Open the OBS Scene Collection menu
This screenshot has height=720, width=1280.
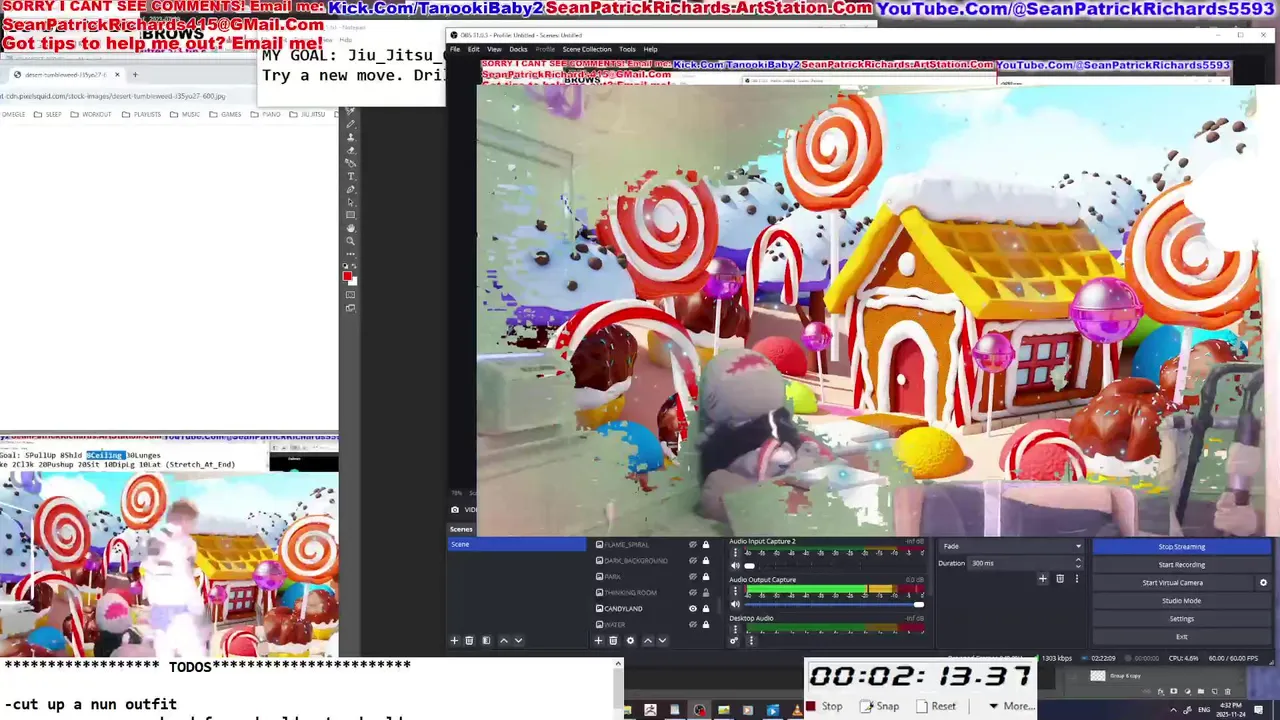click(x=586, y=49)
